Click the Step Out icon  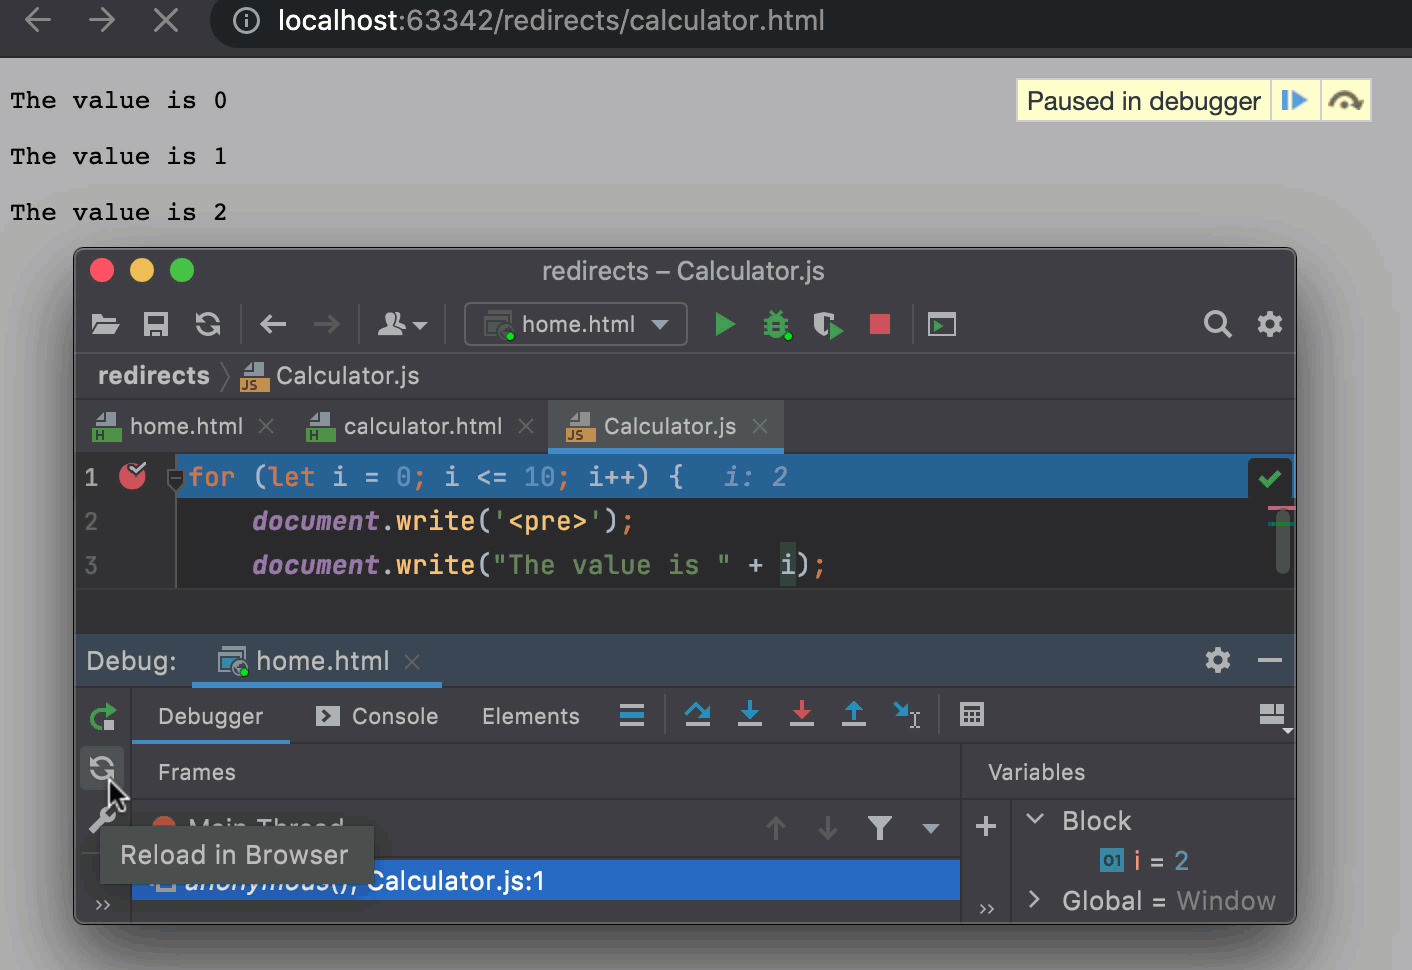pos(853,714)
